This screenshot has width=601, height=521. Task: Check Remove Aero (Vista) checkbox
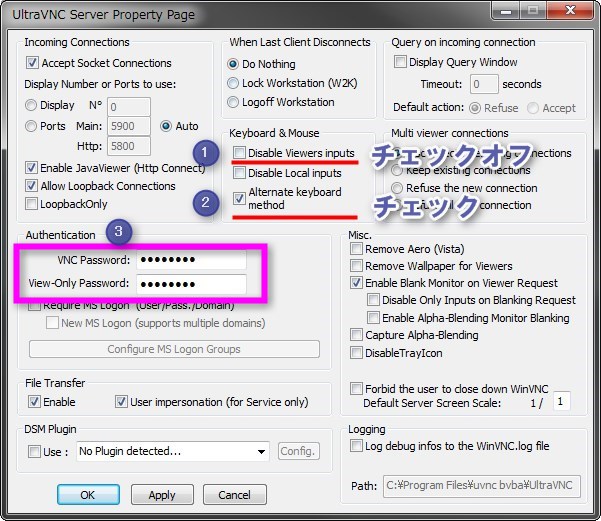pyautogui.click(x=356, y=249)
